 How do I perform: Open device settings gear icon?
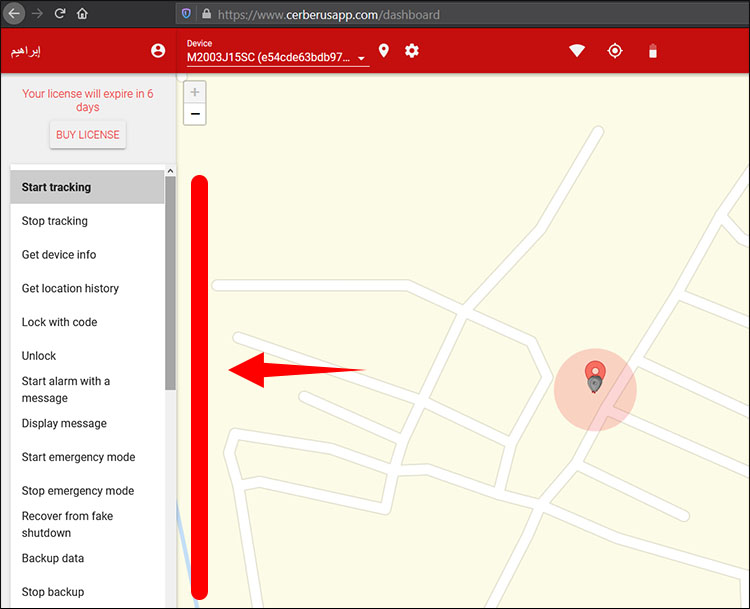tap(412, 51)
